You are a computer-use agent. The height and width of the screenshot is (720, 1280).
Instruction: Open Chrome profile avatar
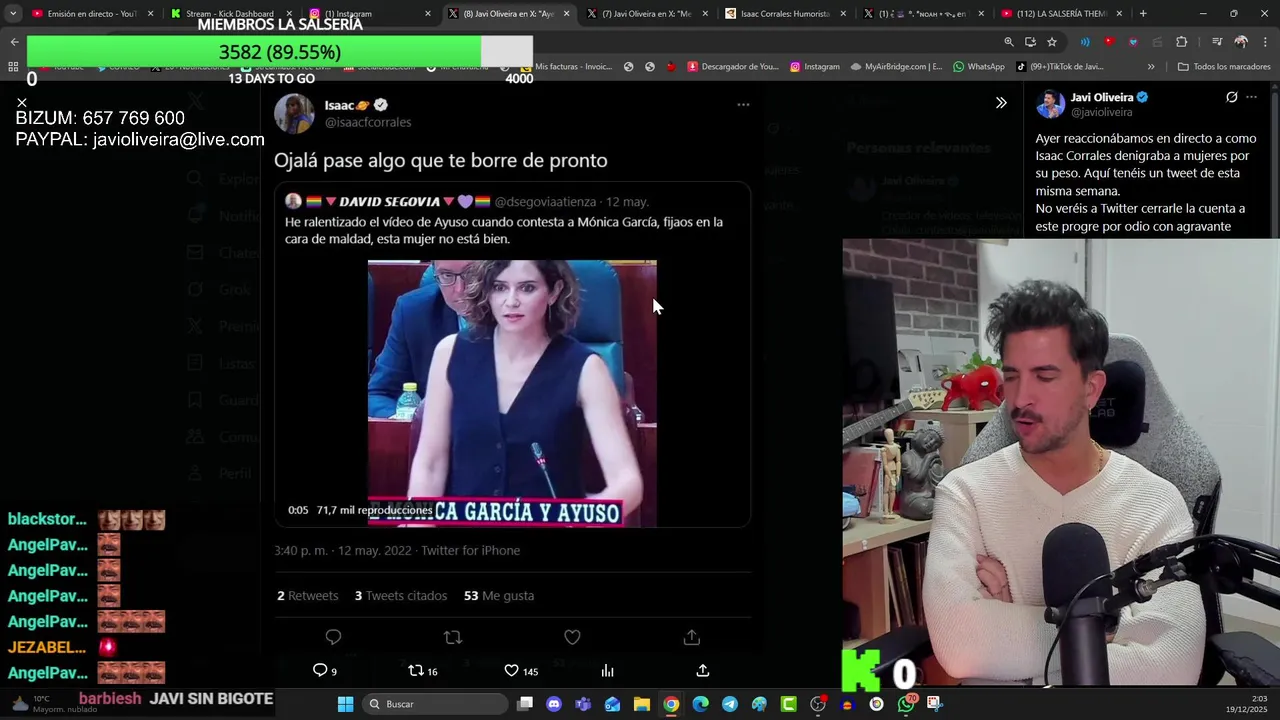(1241, 42)
